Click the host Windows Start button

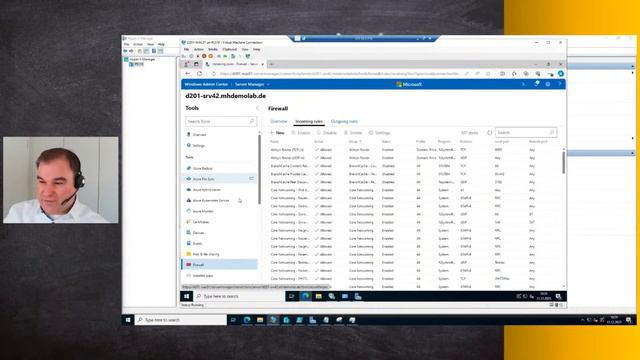tap(128, 320)
